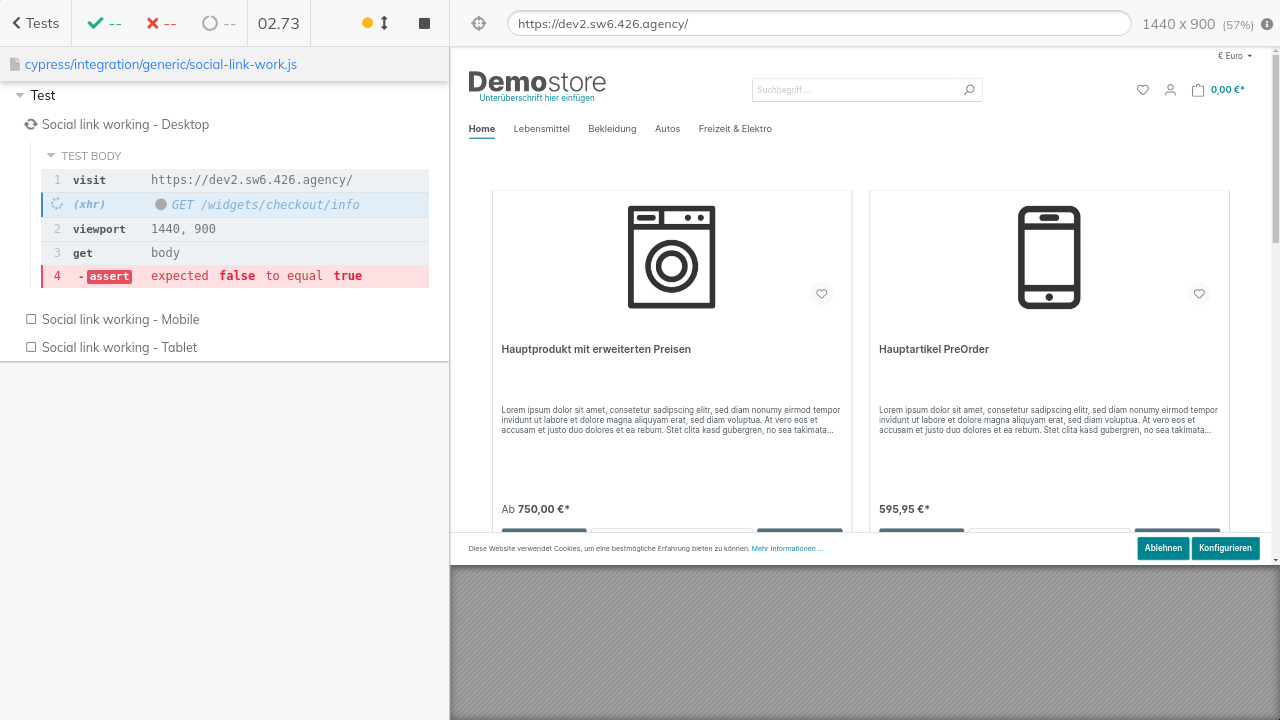This screenshot has width=1280, height=720.
Task: Open the Lebensmittel navigation category
Action: click(x=541, y=129)
